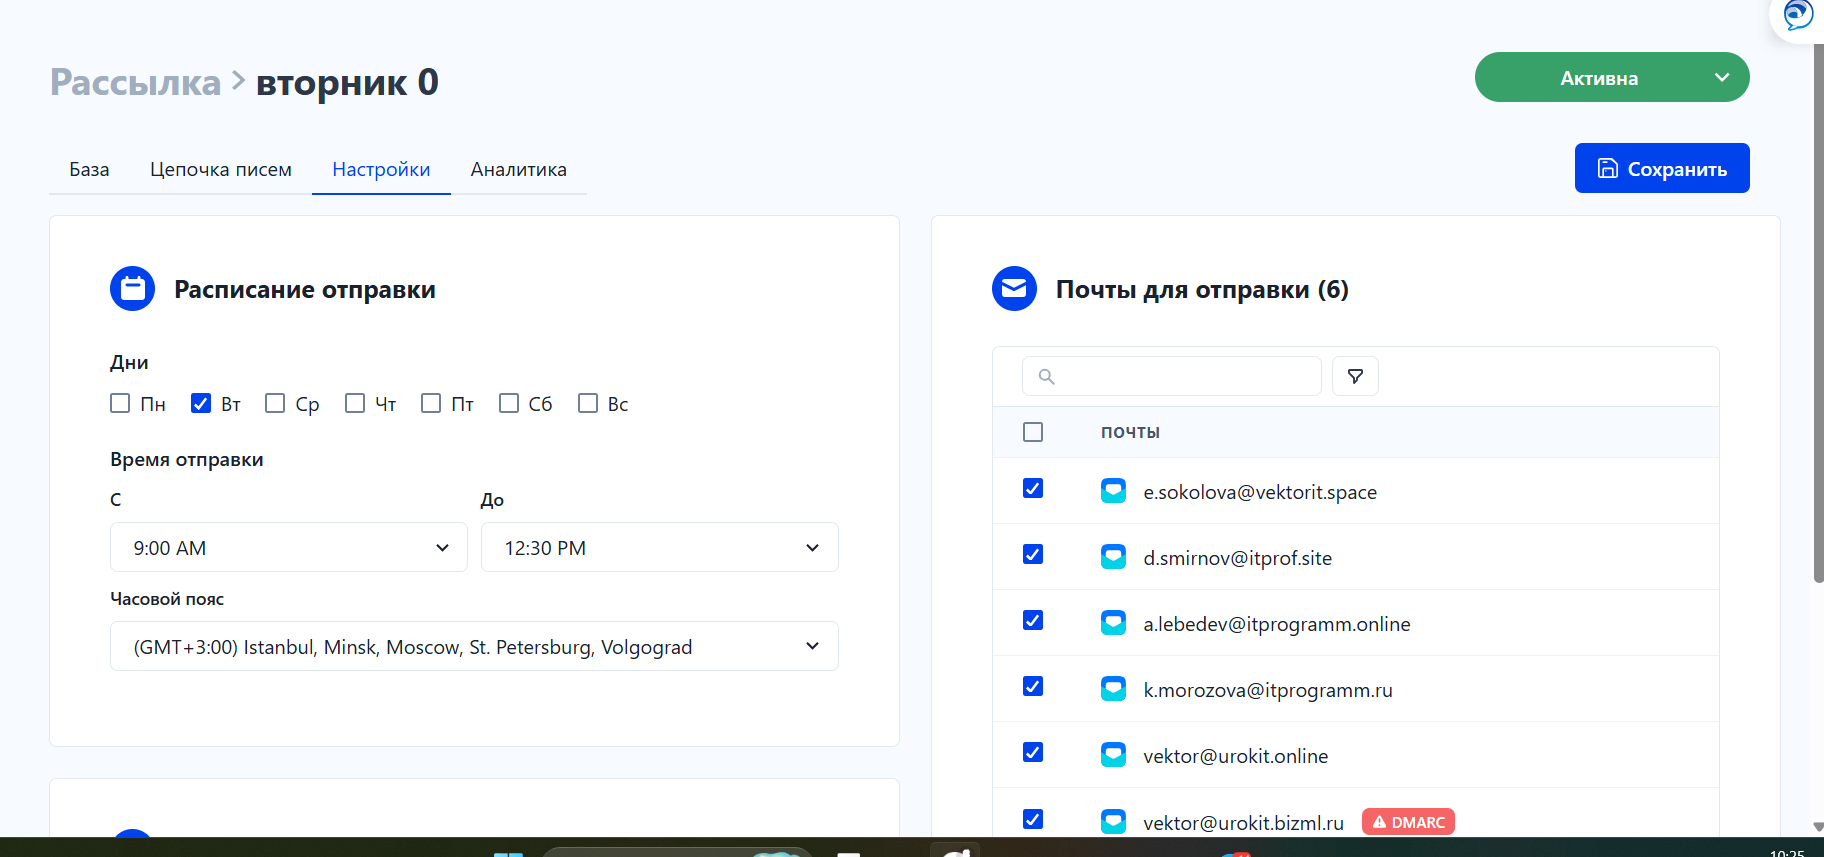Click the d.smirnov@itprof.site address text
1824x857 pixels.
point(1238,558)
